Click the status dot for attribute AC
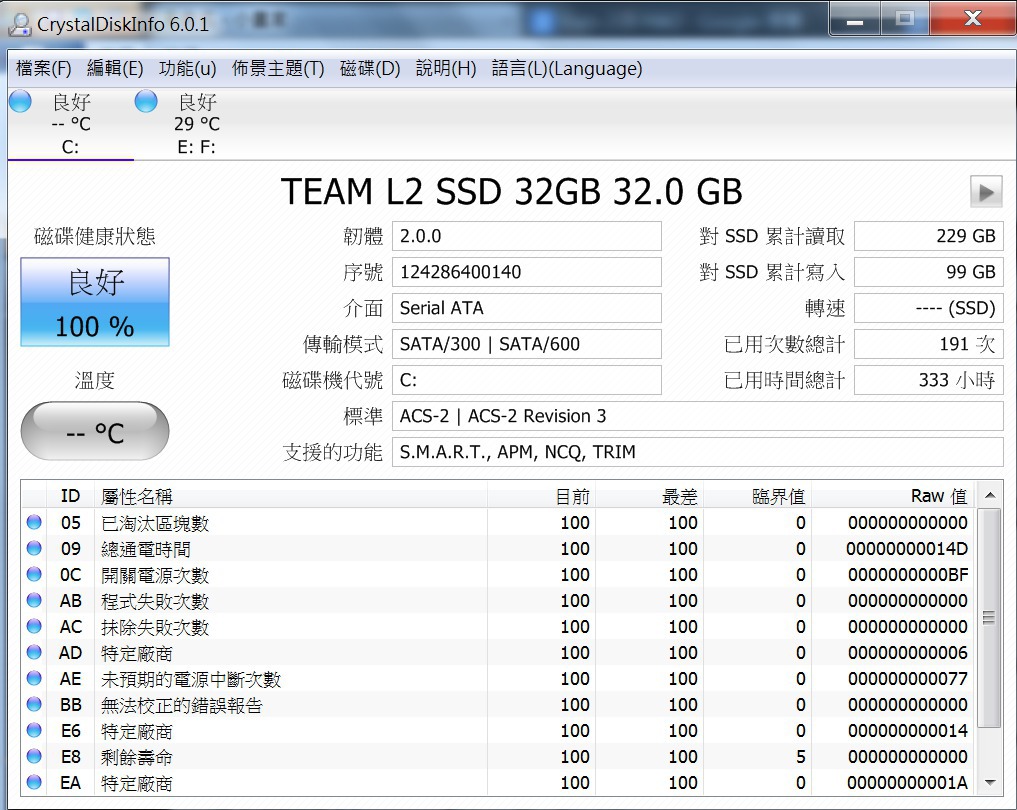The width and height of the screenshot is (1017, 810). coord(34,626)
